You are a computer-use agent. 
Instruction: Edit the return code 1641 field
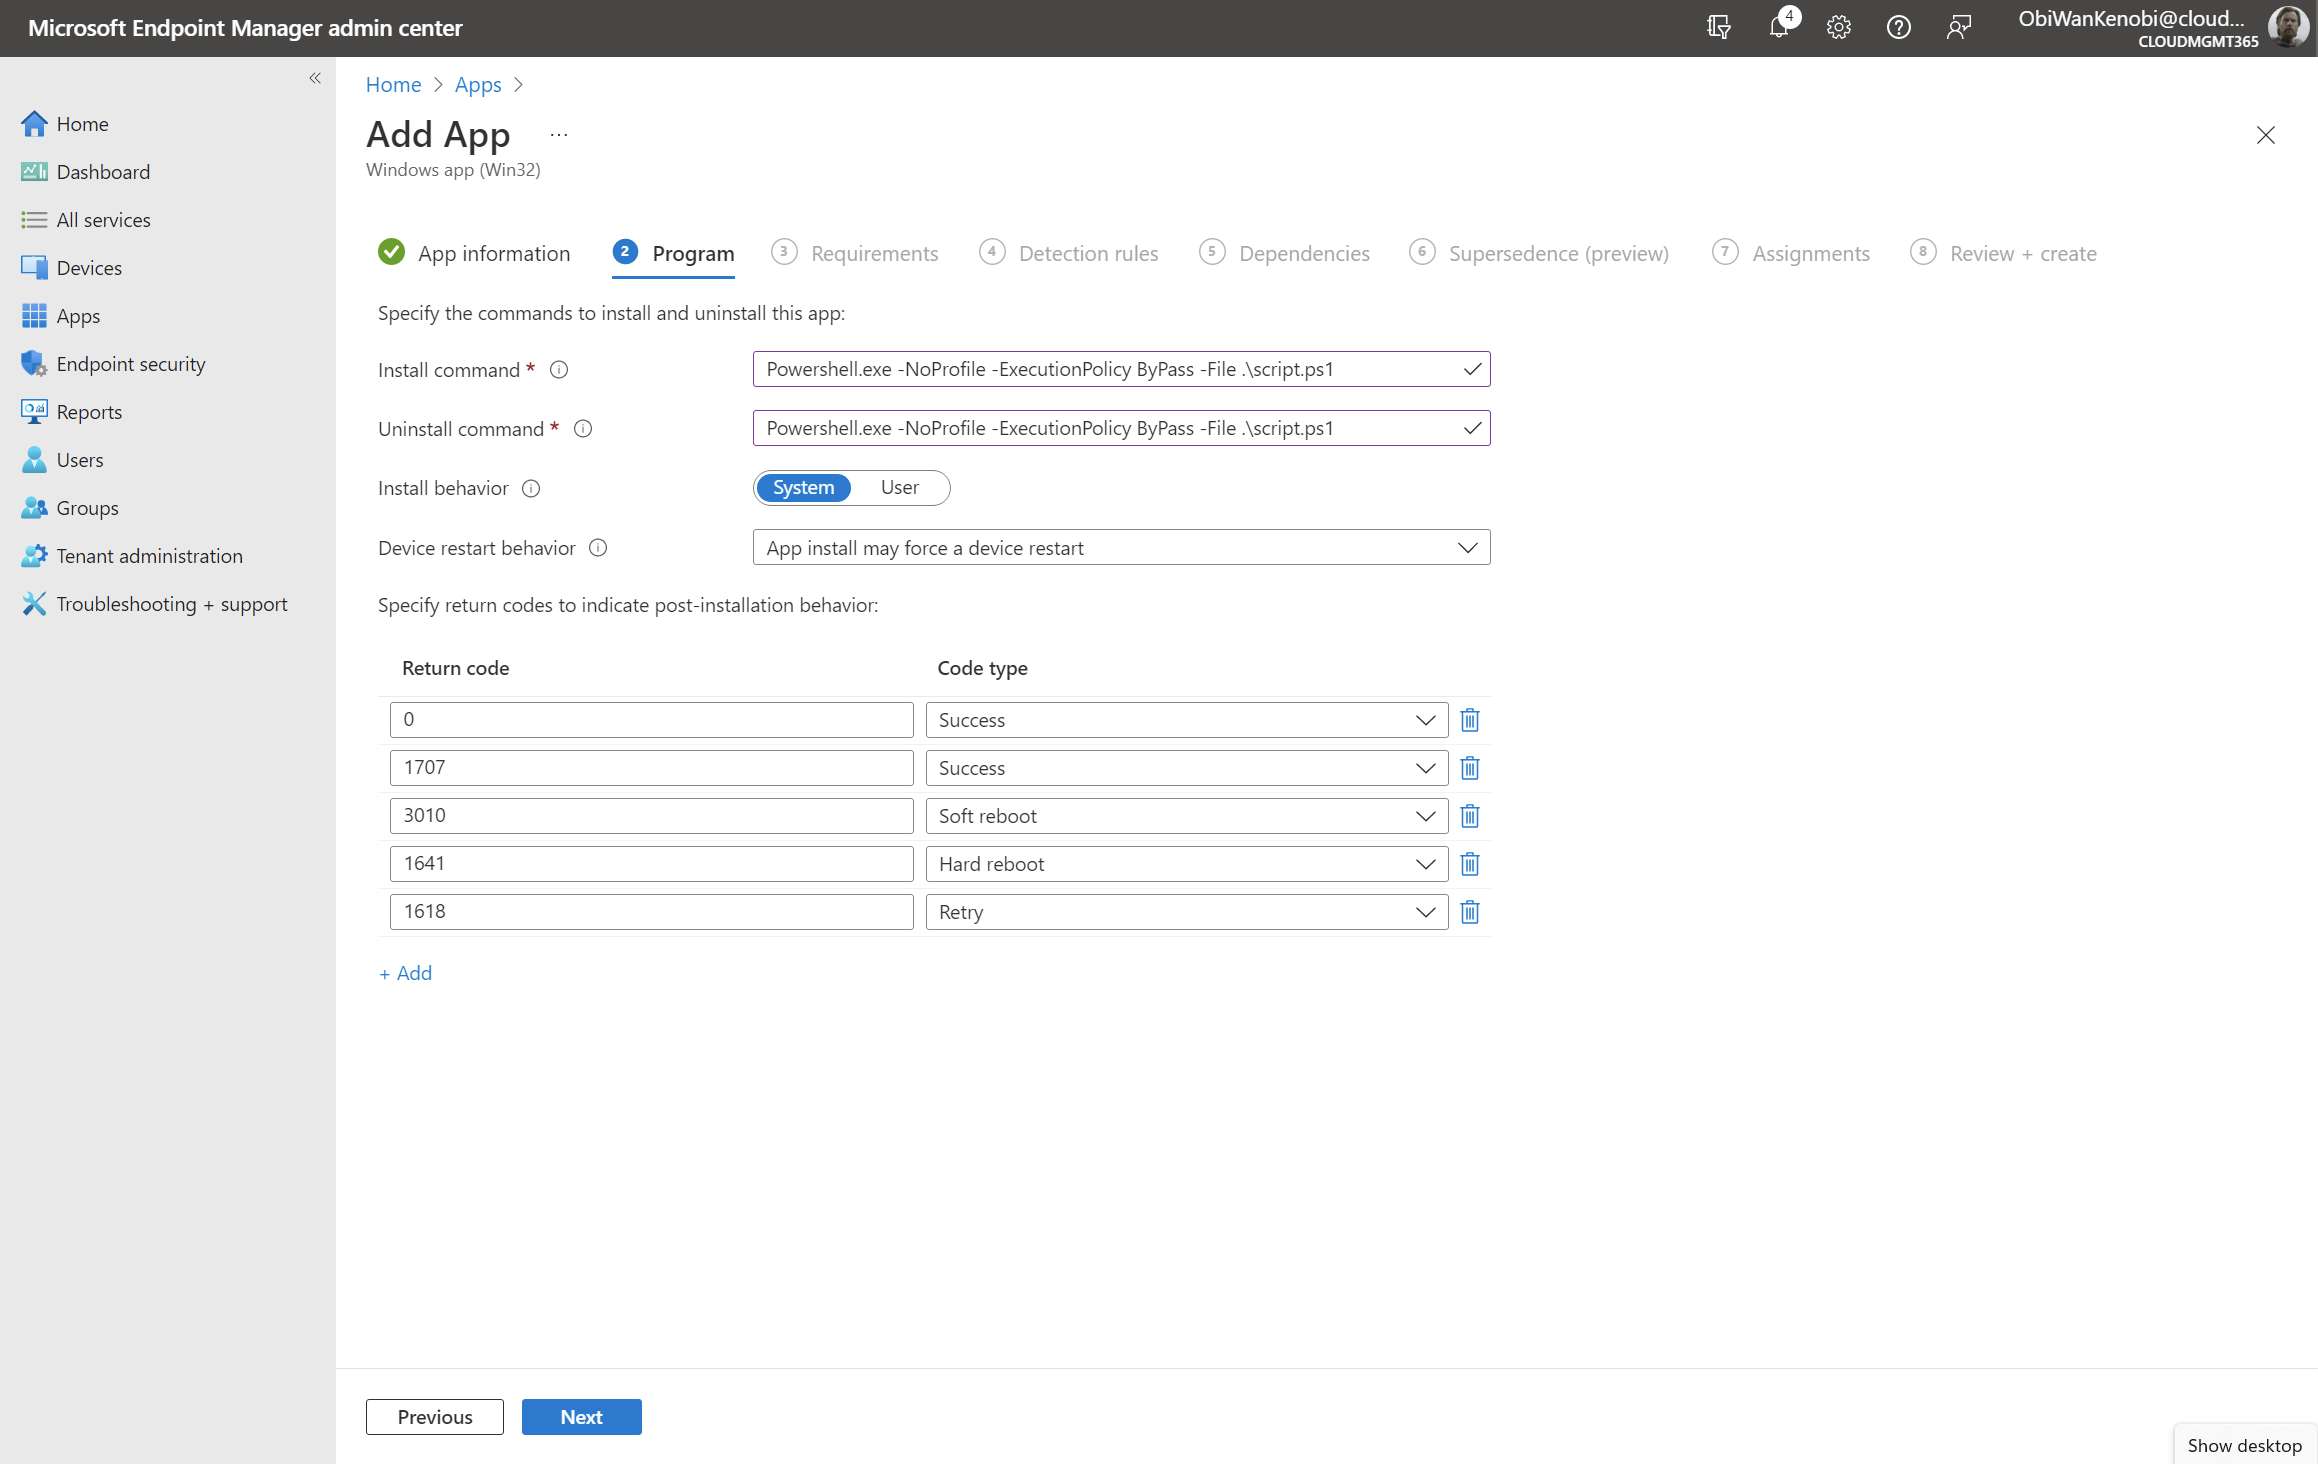[x=651, y=864]
